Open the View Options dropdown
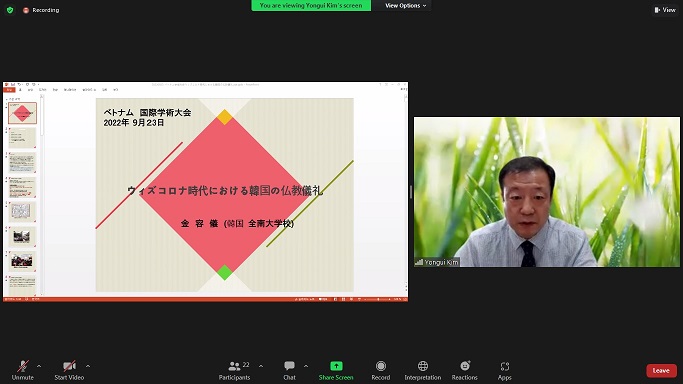The height and width of the screenshot is (384, 683). [x=405, y=6]
